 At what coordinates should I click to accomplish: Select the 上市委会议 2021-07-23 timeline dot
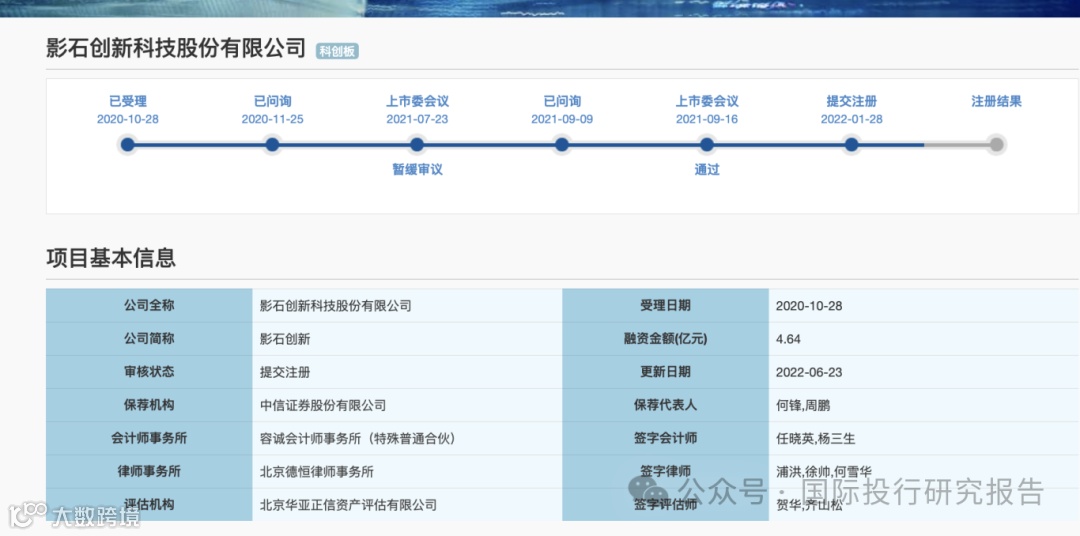[x=417, y=145]
